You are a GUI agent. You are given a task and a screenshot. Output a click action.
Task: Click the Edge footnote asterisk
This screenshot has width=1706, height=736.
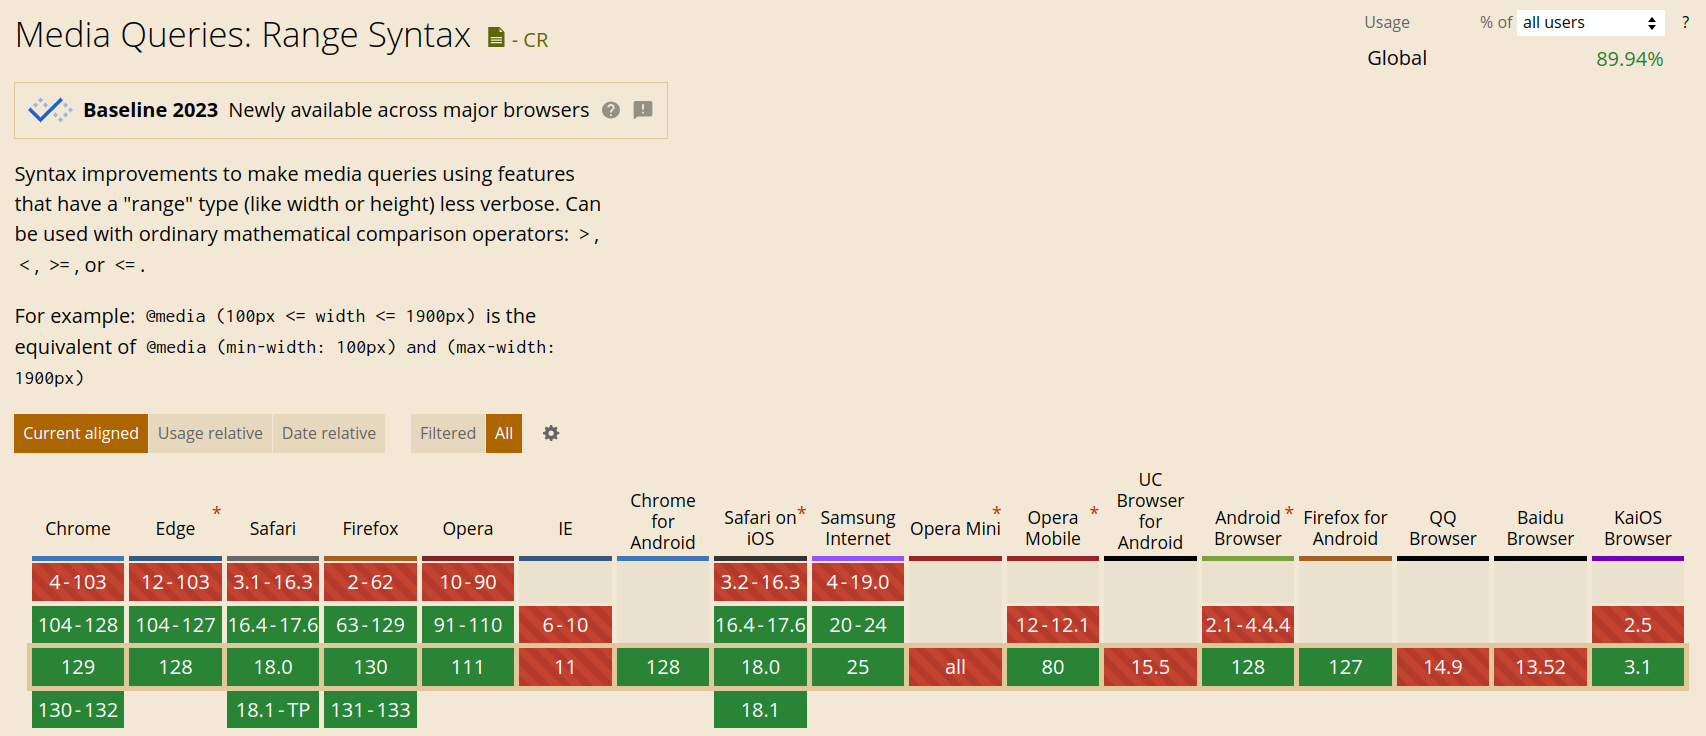pos(216,512)
